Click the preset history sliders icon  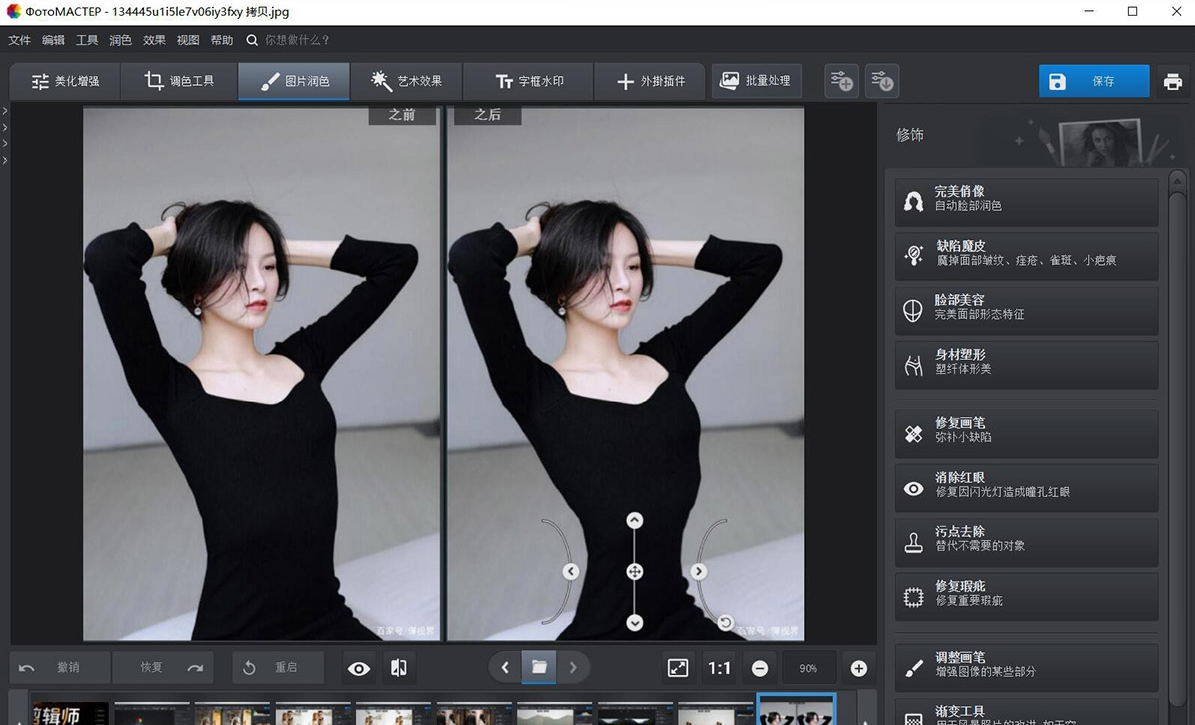tap(882, 82)
